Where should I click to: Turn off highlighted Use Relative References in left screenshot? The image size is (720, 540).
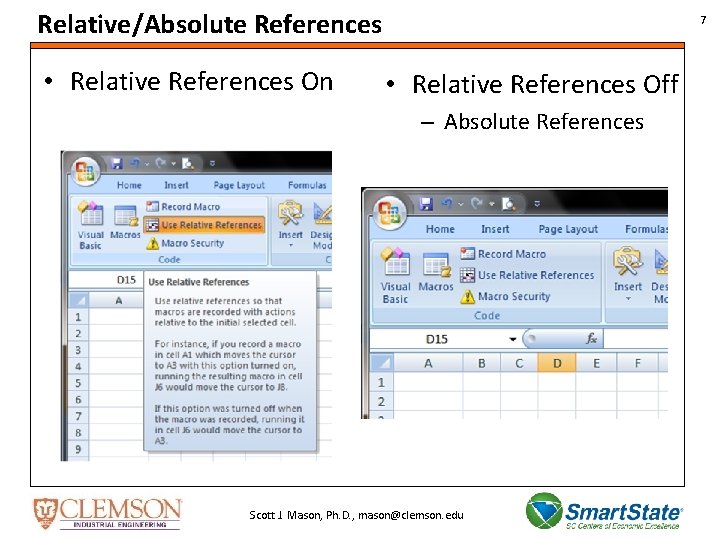pos(204,225)
